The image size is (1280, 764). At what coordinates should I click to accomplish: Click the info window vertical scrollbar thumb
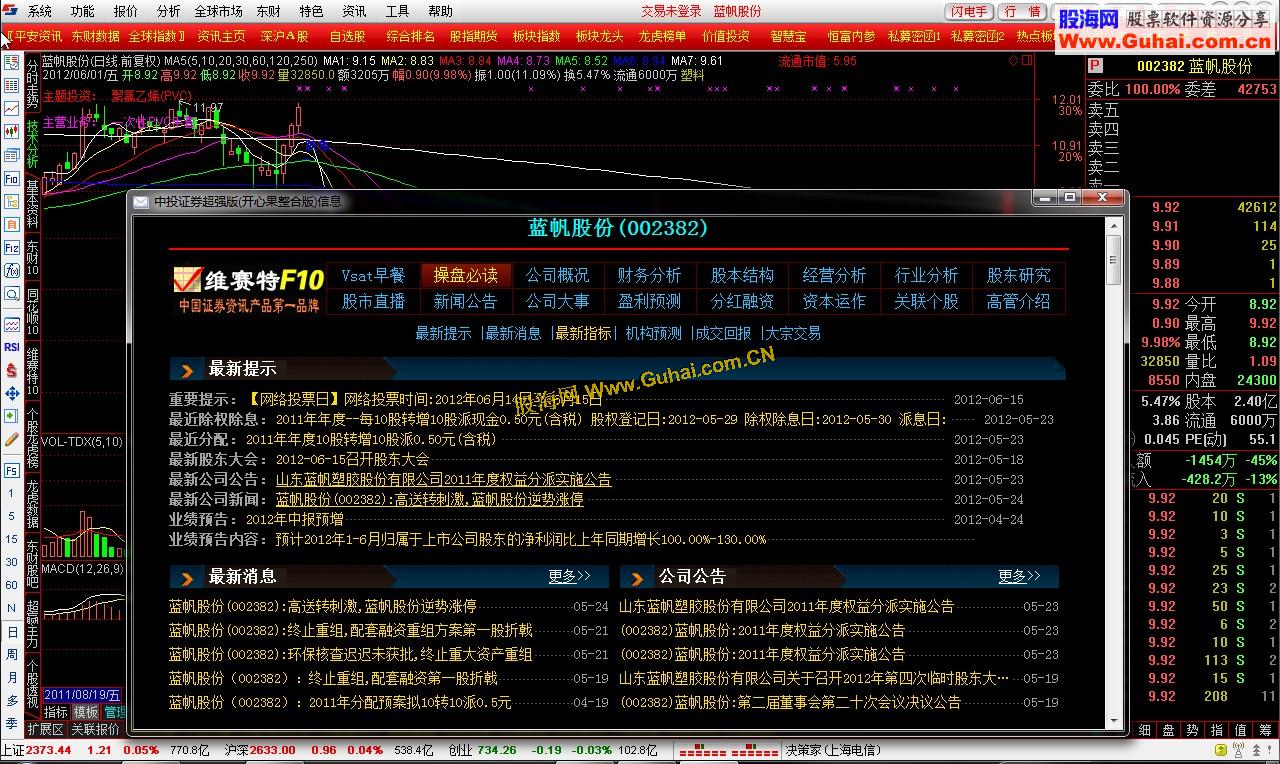(1114, 262)
